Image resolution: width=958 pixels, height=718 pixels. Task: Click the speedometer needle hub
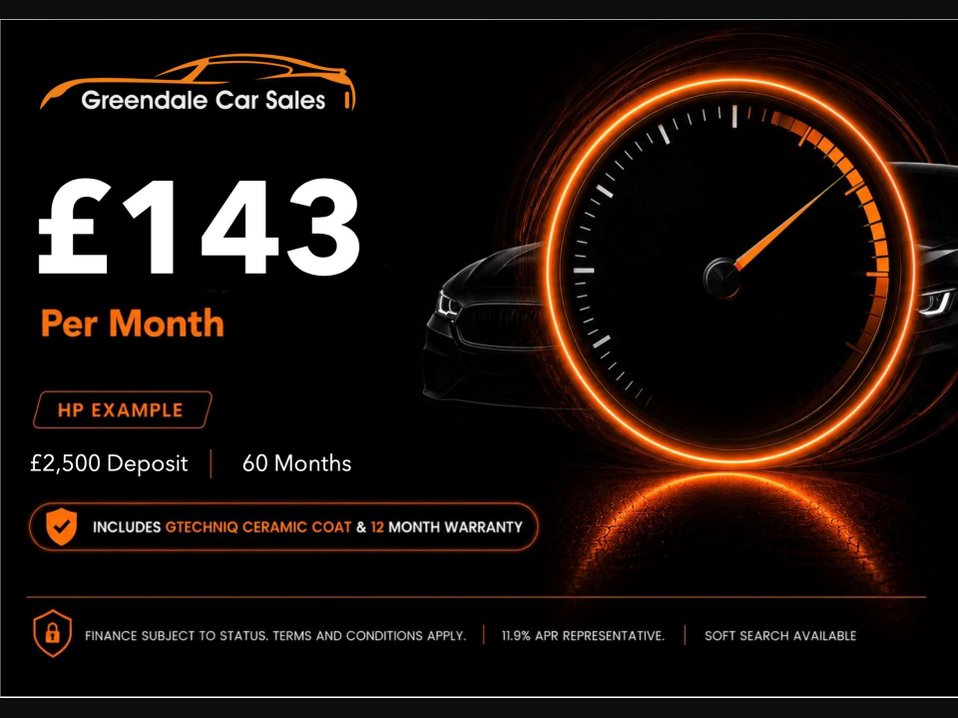click(x=722, y=277)
